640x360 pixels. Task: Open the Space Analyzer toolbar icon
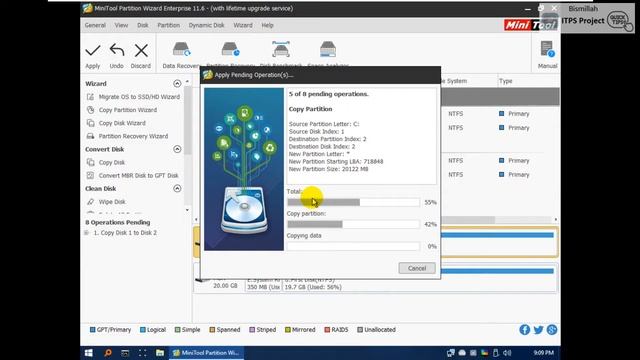328,50
